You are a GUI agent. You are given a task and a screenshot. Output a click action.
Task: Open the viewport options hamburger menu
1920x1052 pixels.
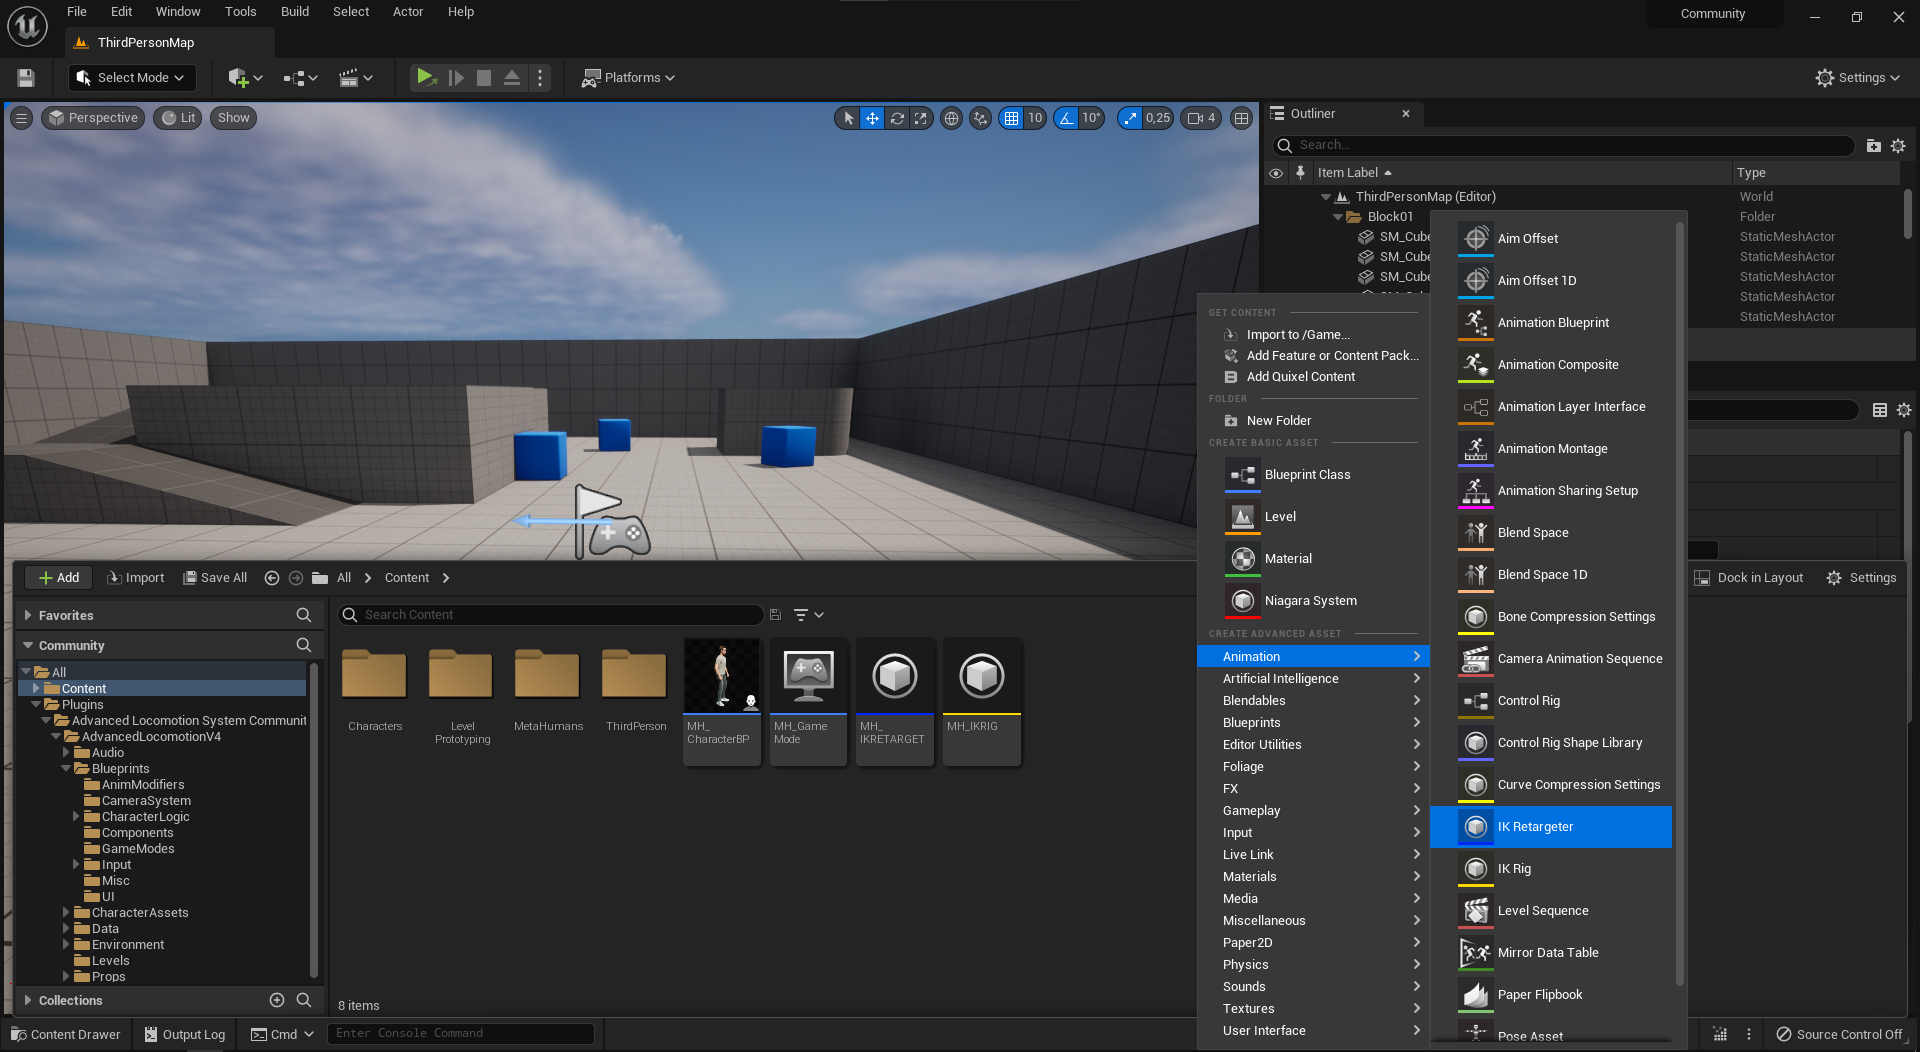(21, 118)
